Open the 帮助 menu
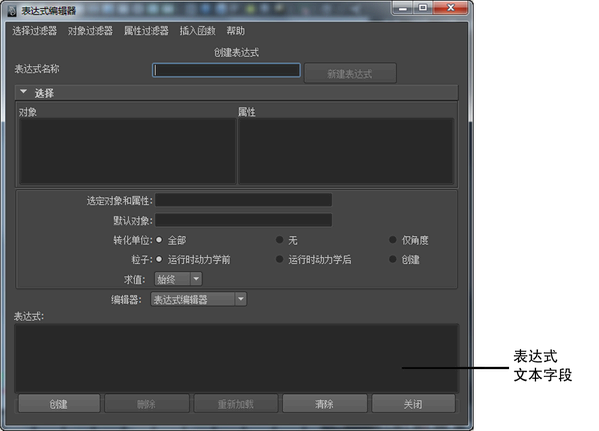 (x=236, y=31)
